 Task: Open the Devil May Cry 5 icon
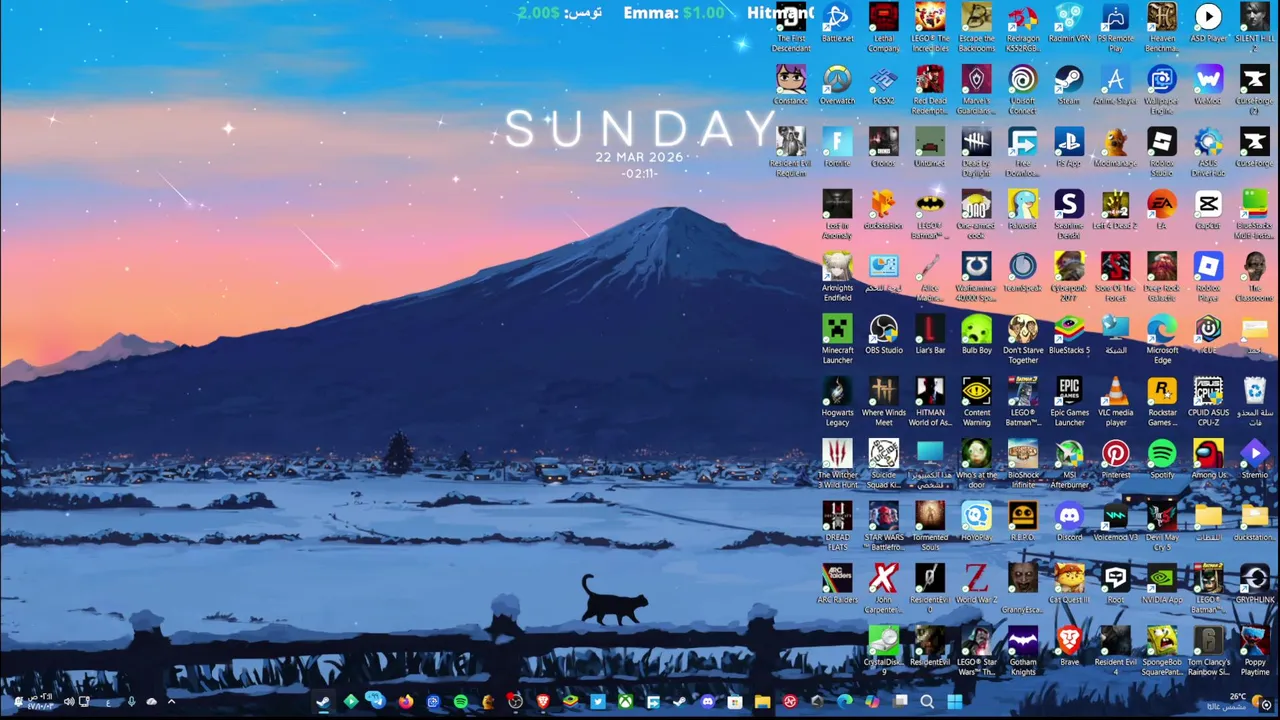(1161, 526)
